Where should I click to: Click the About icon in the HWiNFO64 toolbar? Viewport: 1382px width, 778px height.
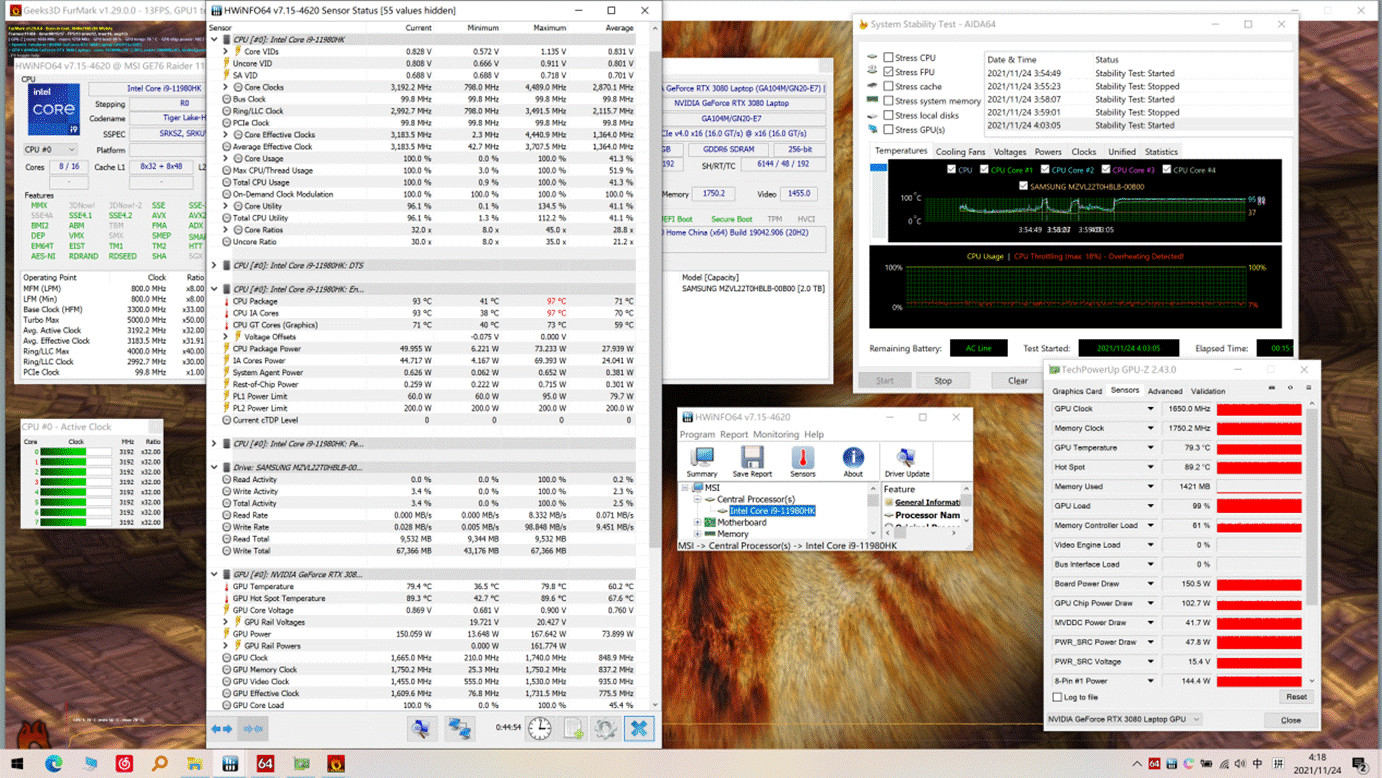853,462
